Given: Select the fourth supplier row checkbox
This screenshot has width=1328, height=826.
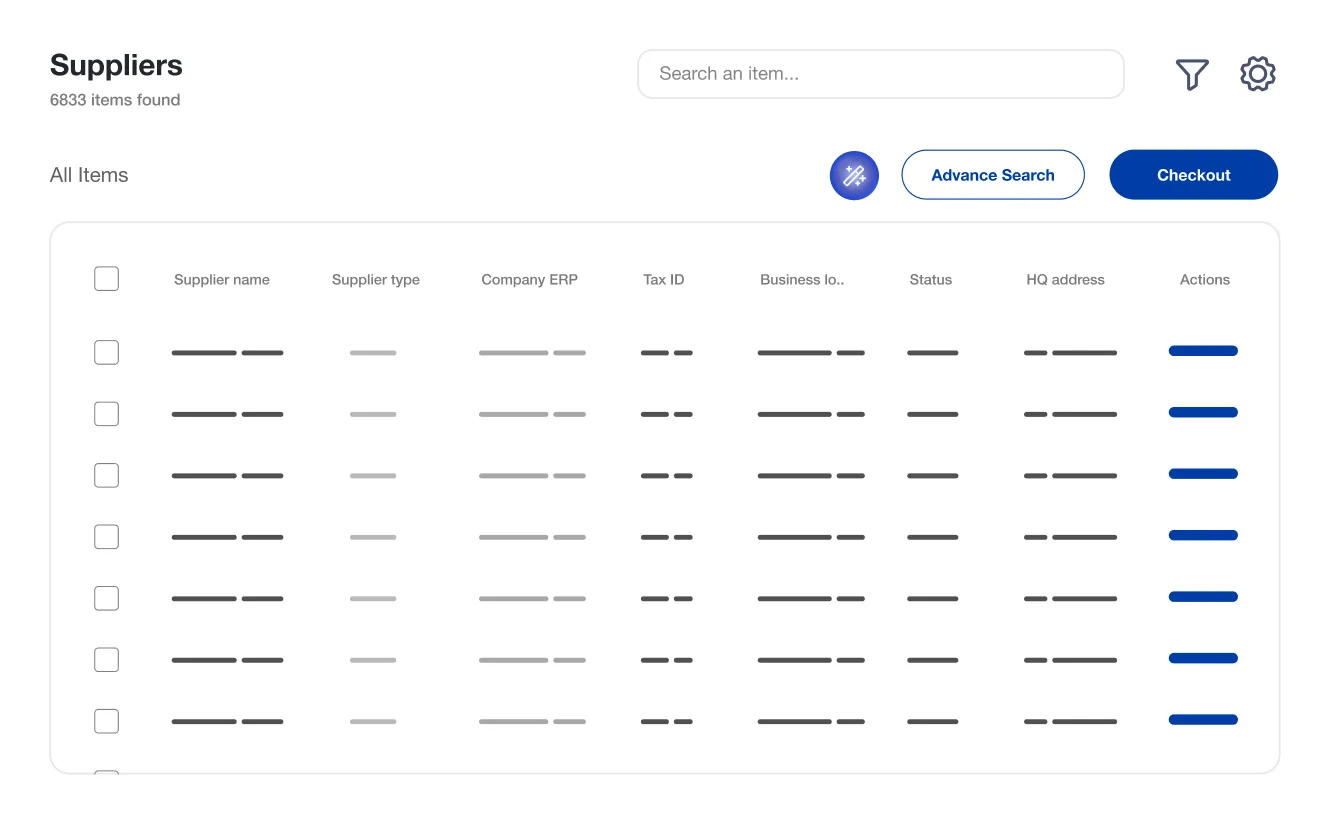Looking at the screenshot, I should (x=106, y=537).
